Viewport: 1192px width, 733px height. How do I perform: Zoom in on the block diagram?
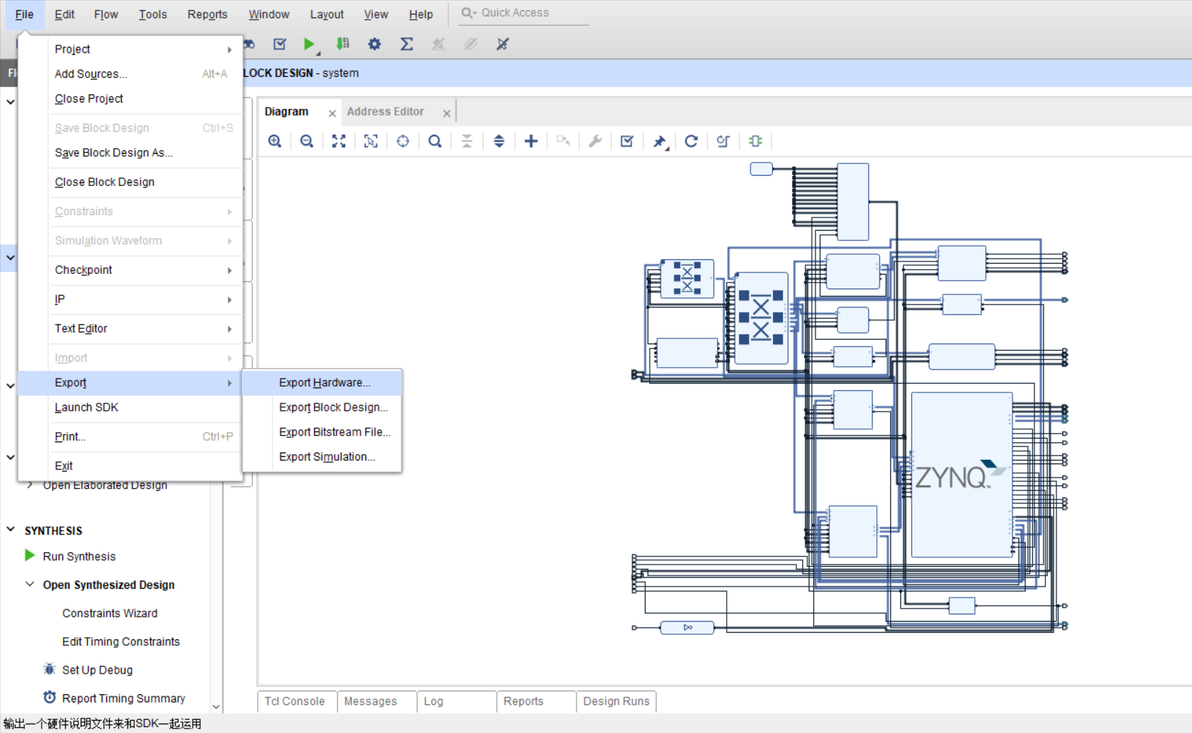point(275,141)
